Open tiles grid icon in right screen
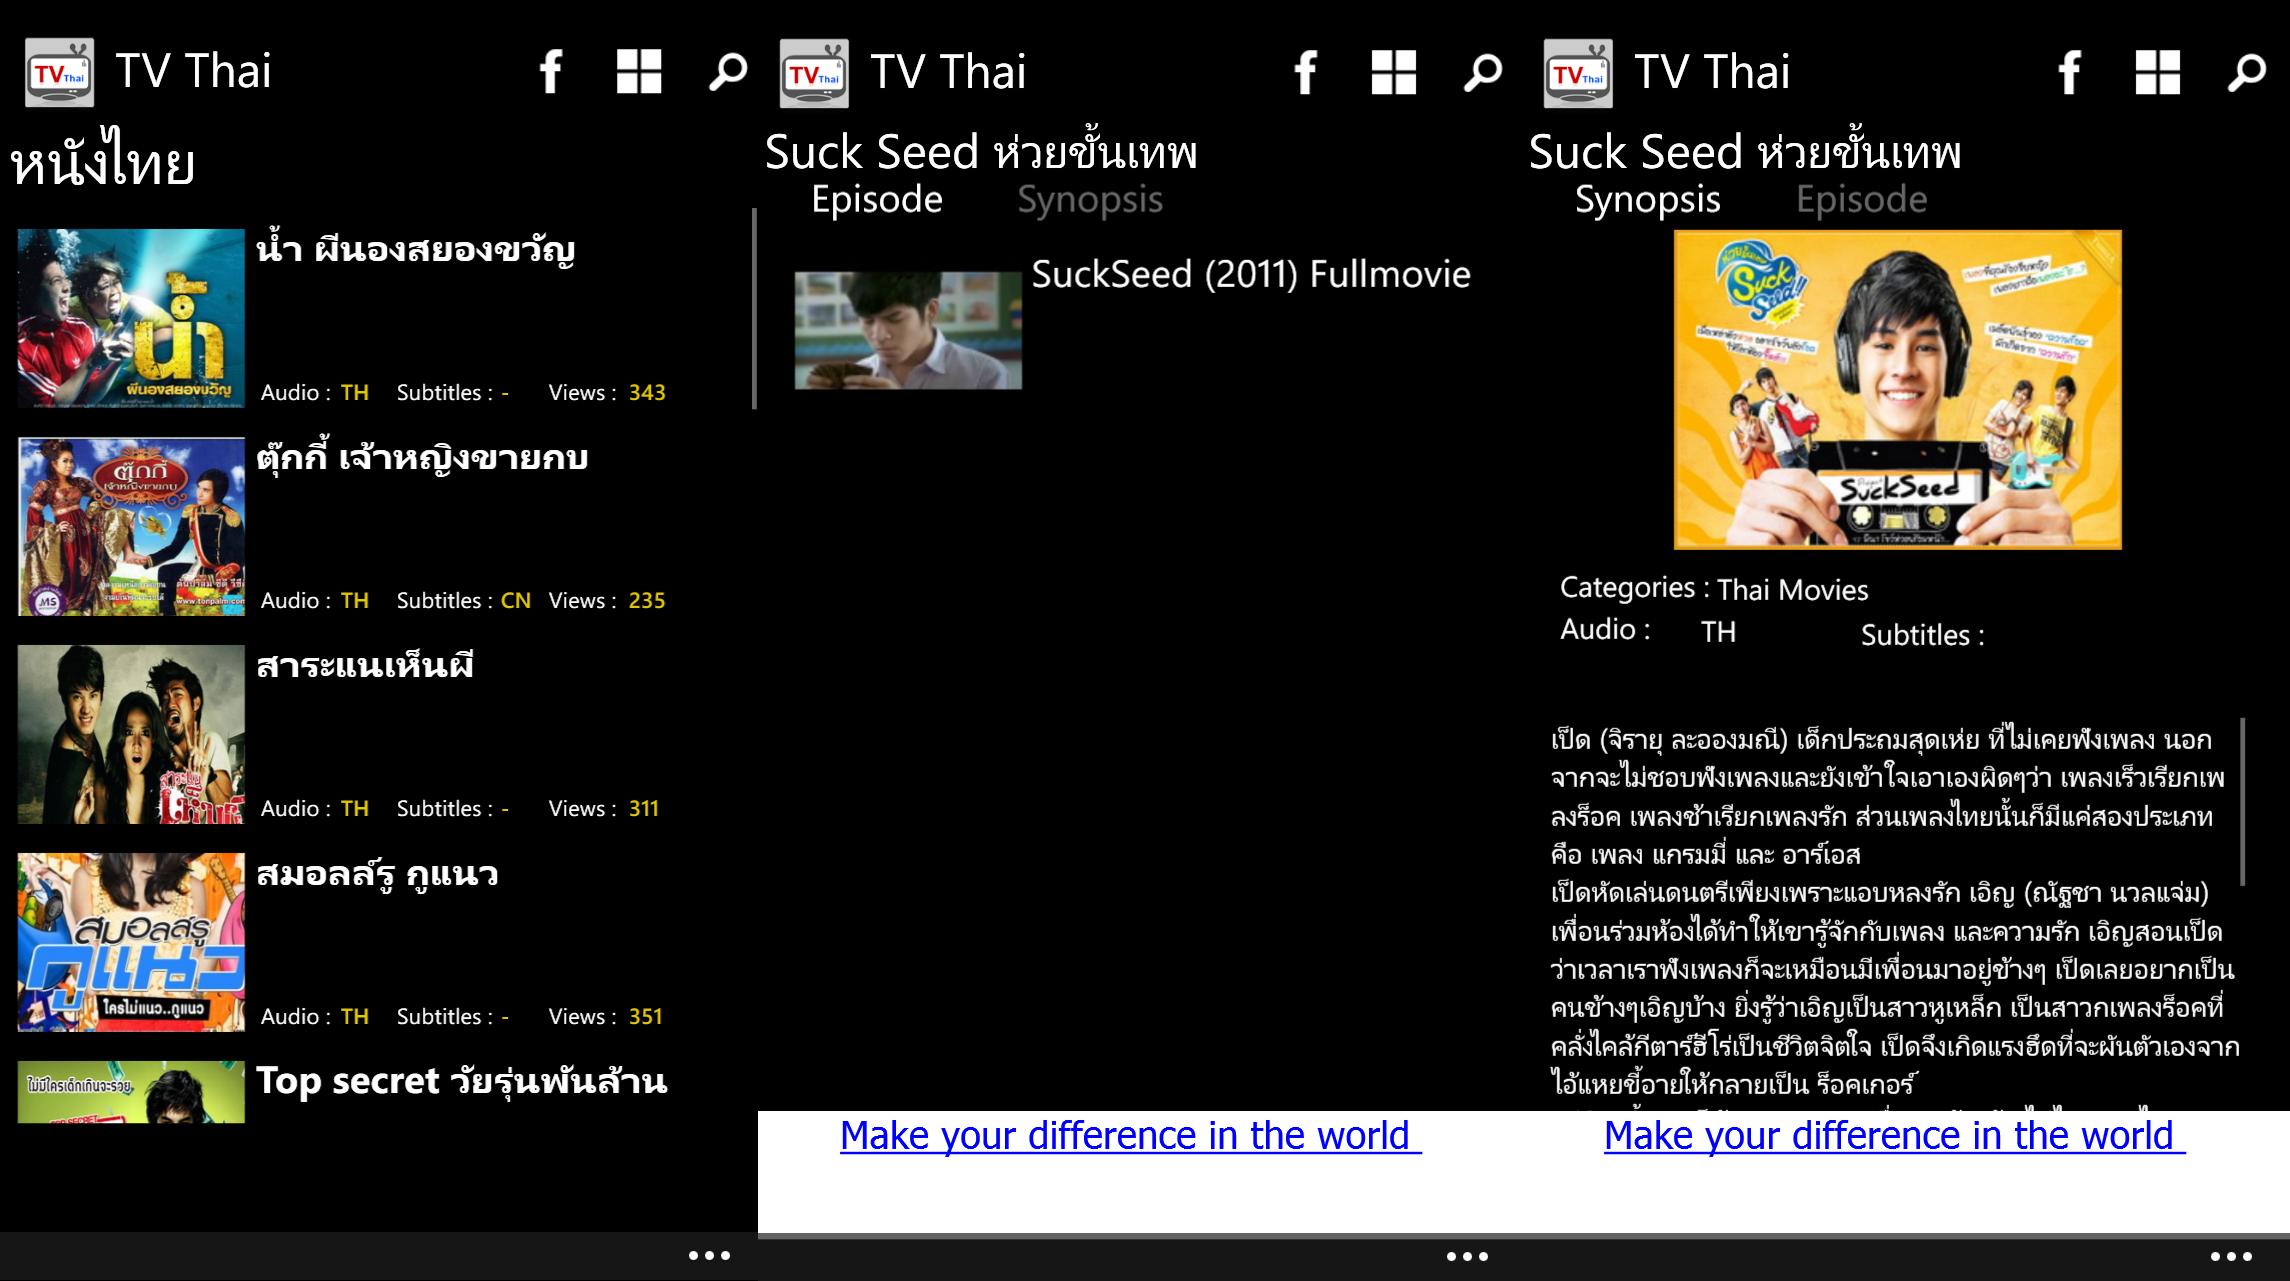This screenshot has height=1281, width=2290. tap(2158, 72)
